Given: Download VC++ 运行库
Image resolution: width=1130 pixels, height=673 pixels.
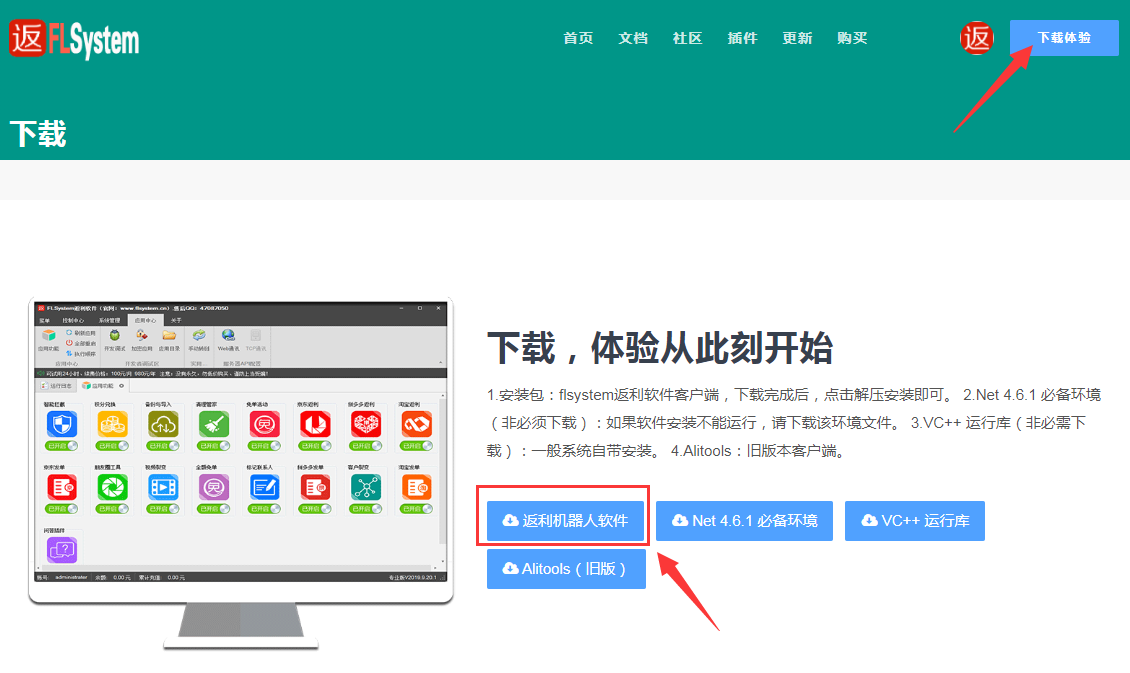Looking at the screenshot, I should tap(915, 520).
